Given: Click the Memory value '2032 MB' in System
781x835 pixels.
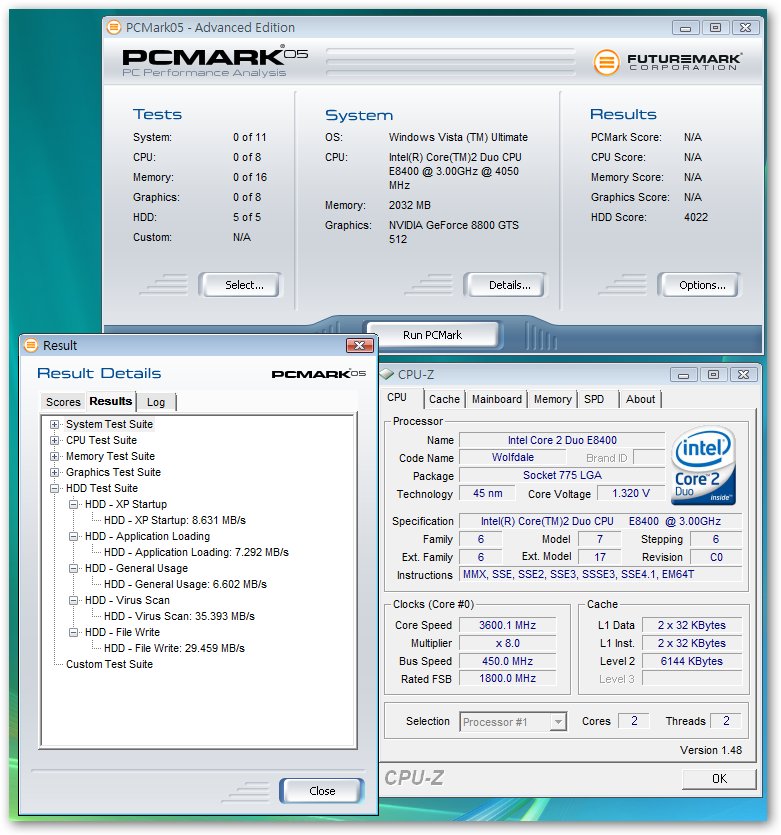Looking at the screenshot, I should [409, 205].
